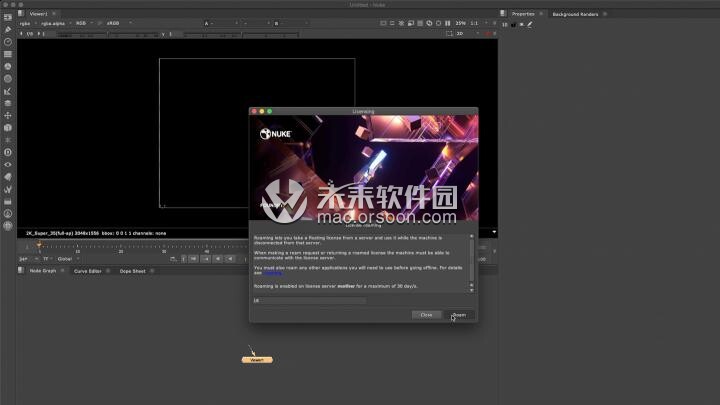Click the scroll up arrow in license text
720x405 pixels.
(471, 236)
